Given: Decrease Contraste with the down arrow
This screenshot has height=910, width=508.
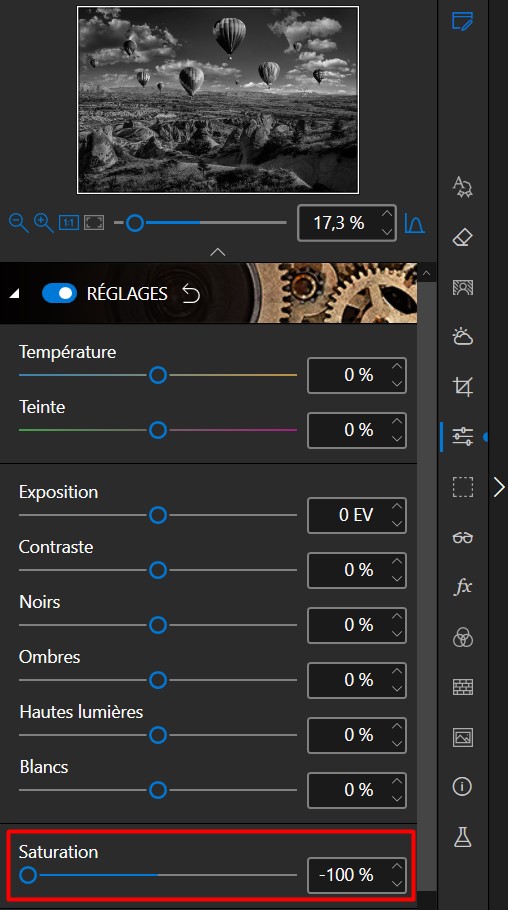Looking at the screenshot, I should 397,579.
